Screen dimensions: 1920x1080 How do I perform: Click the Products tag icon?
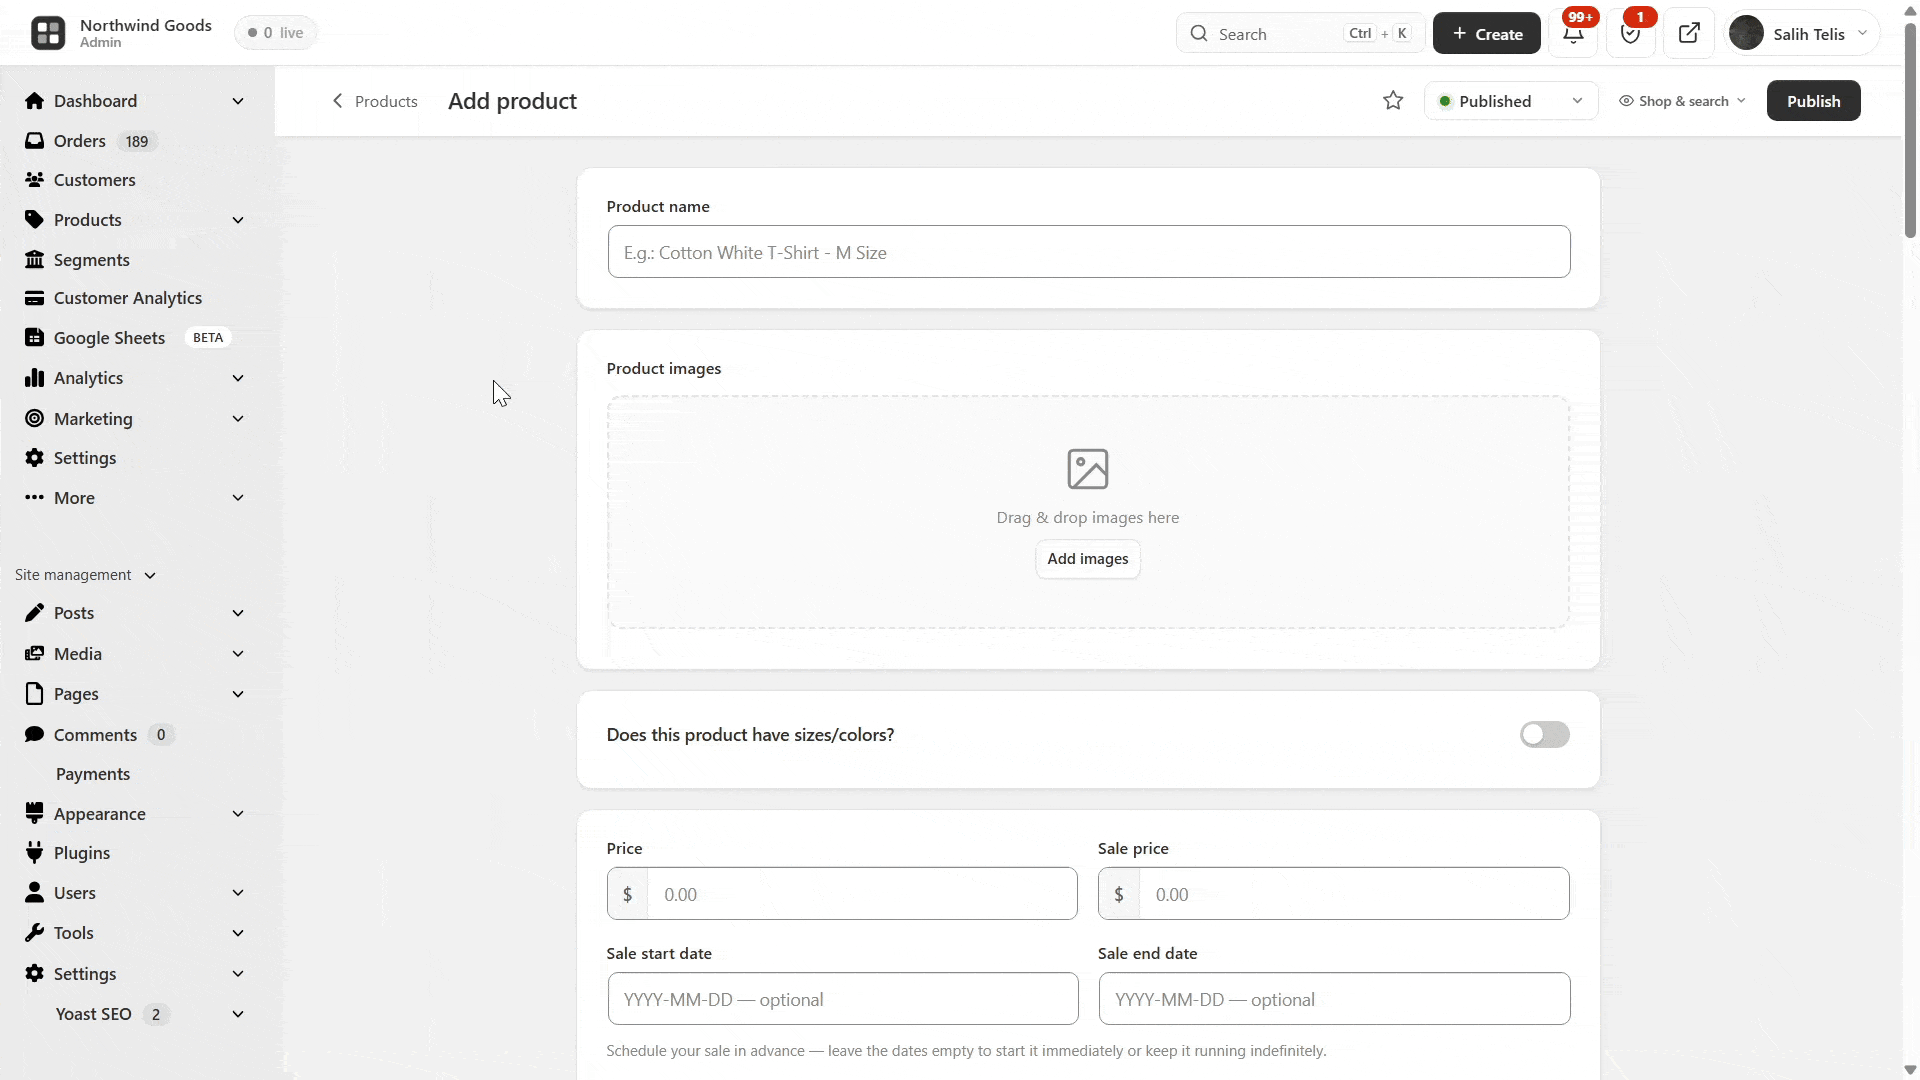tap(34, 220)
